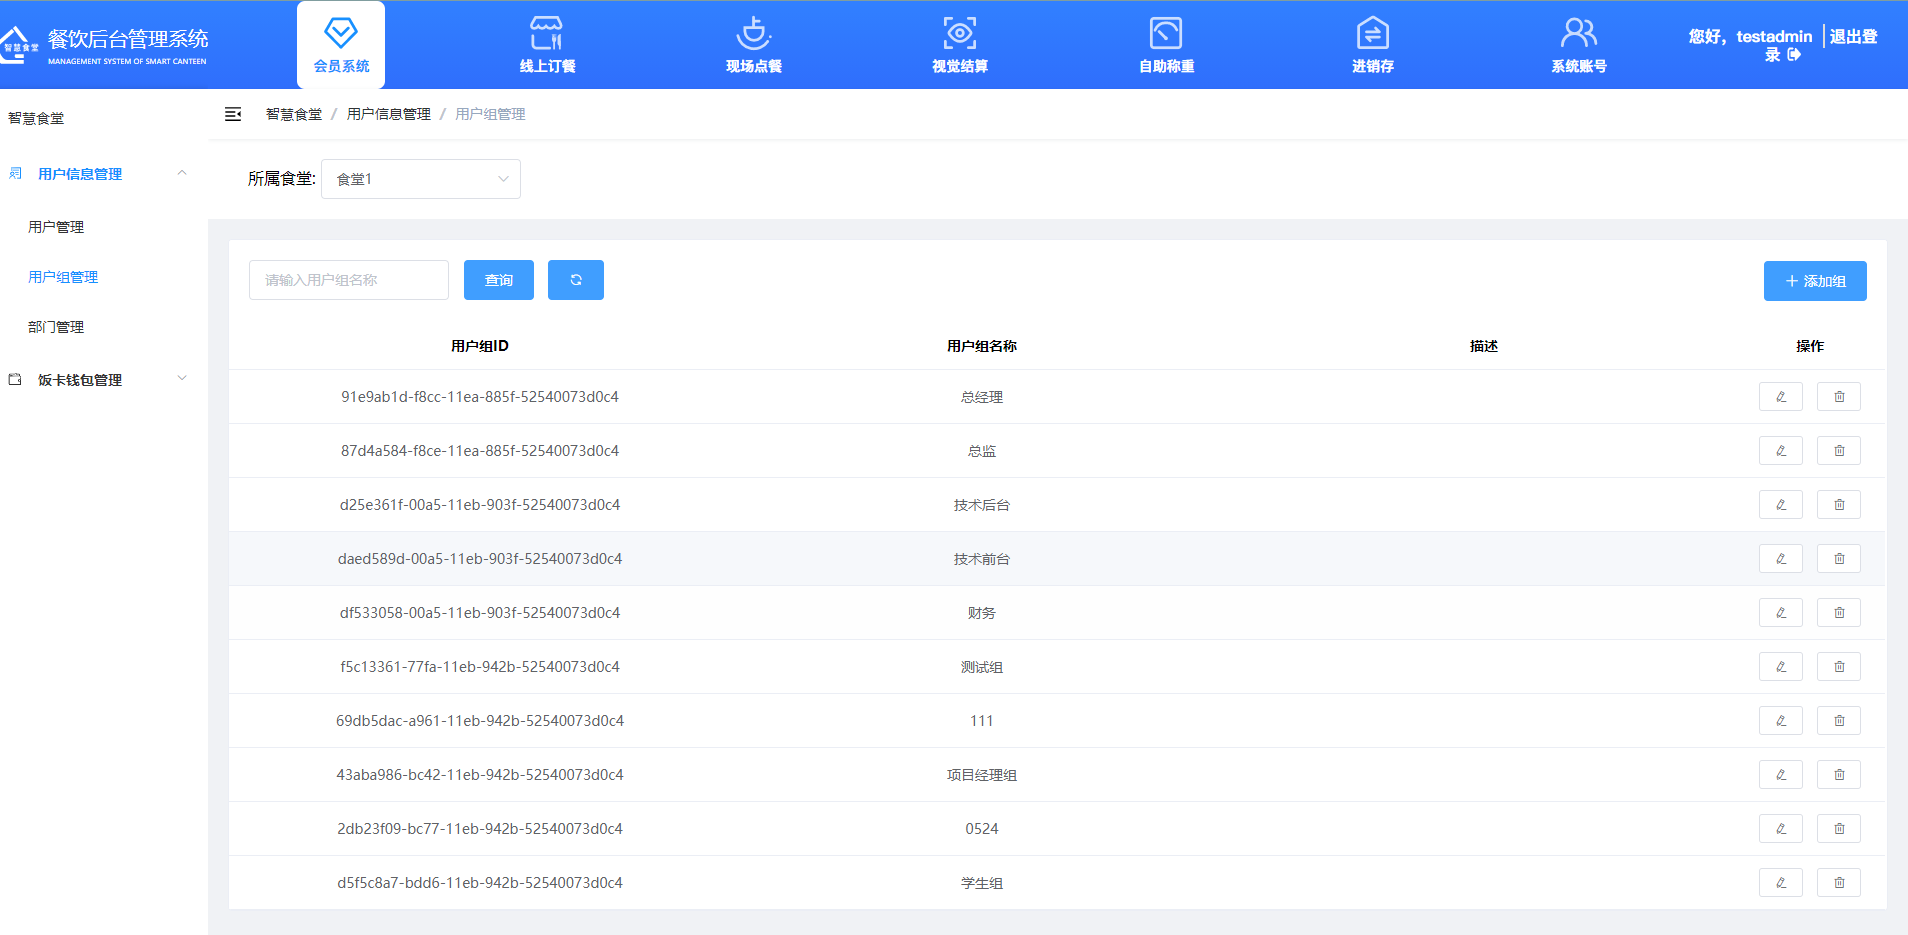Click the 添加组 button
1908x935 pixels.
tap(1815, 281)
